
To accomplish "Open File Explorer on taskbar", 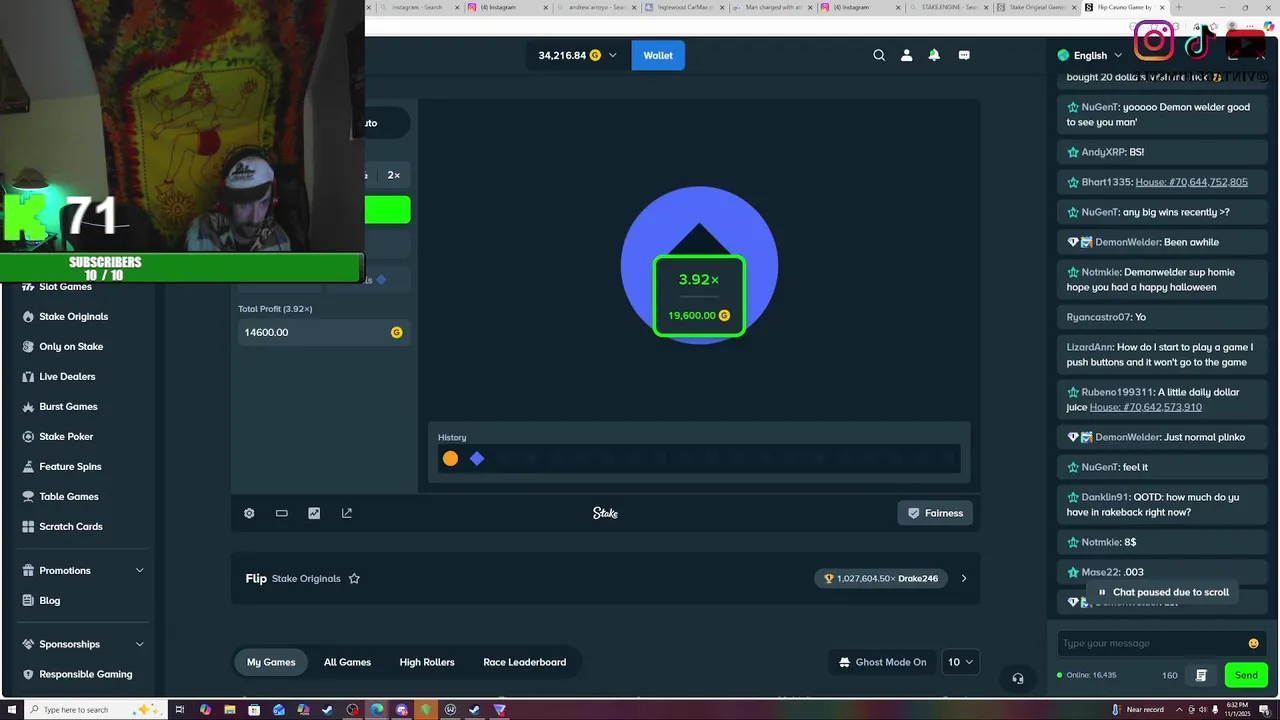I will (229, 710).
